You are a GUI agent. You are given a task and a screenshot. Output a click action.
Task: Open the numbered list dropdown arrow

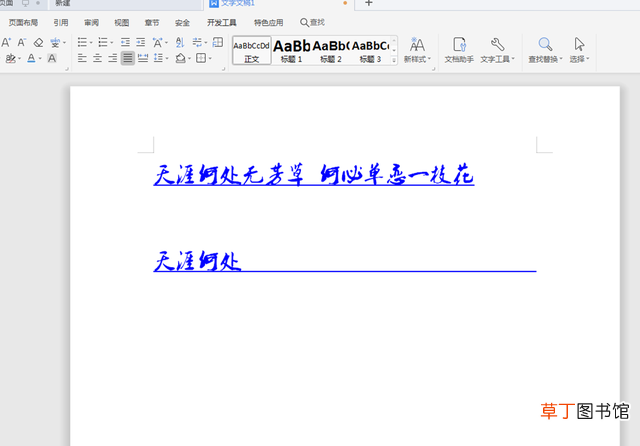point(112,43)
